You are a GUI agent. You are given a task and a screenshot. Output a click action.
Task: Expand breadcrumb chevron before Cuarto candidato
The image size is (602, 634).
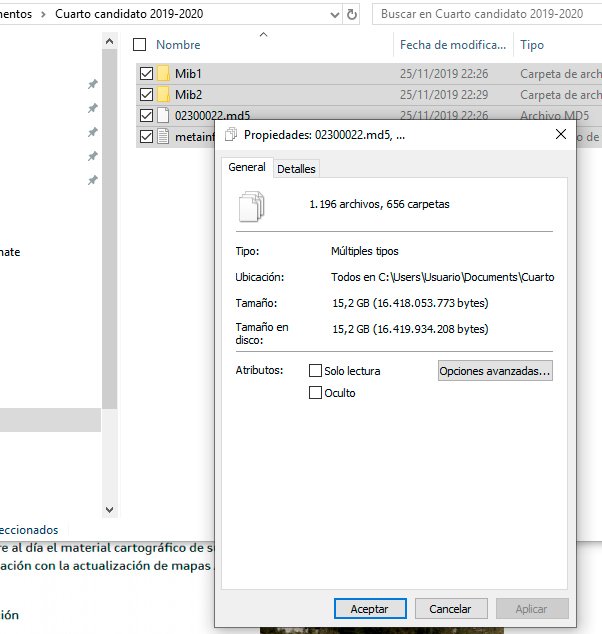point(45,15)
